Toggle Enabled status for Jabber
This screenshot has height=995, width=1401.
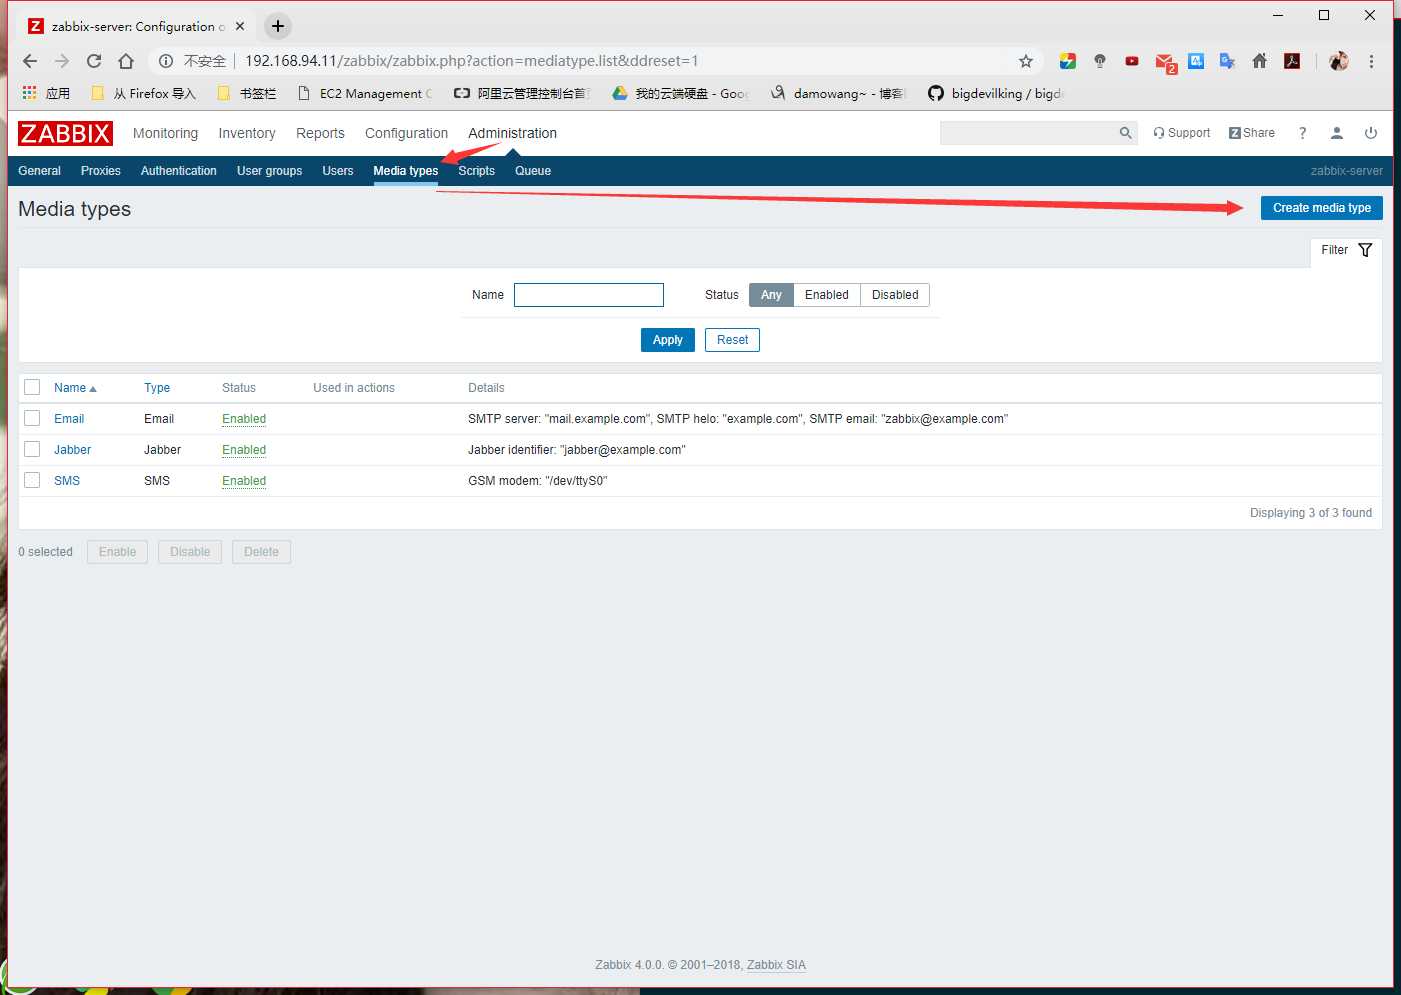[x=244, y=450]
